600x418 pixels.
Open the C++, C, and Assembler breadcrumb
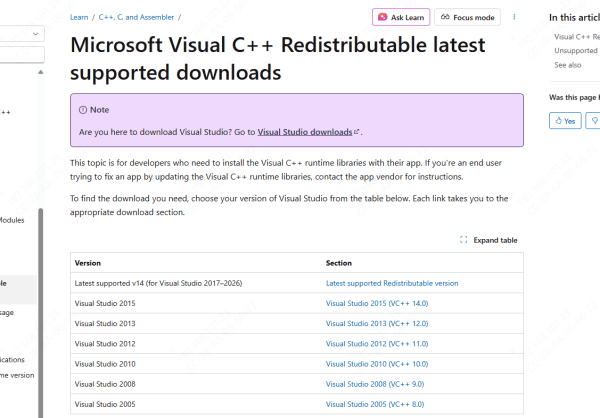pos(136,17)
